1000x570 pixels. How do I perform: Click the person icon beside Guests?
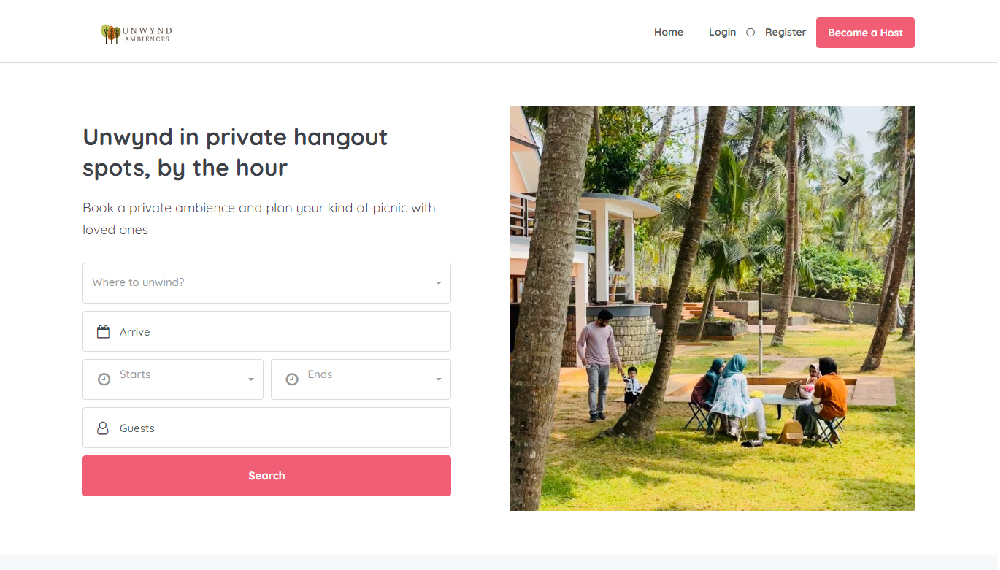click(103, 428)
